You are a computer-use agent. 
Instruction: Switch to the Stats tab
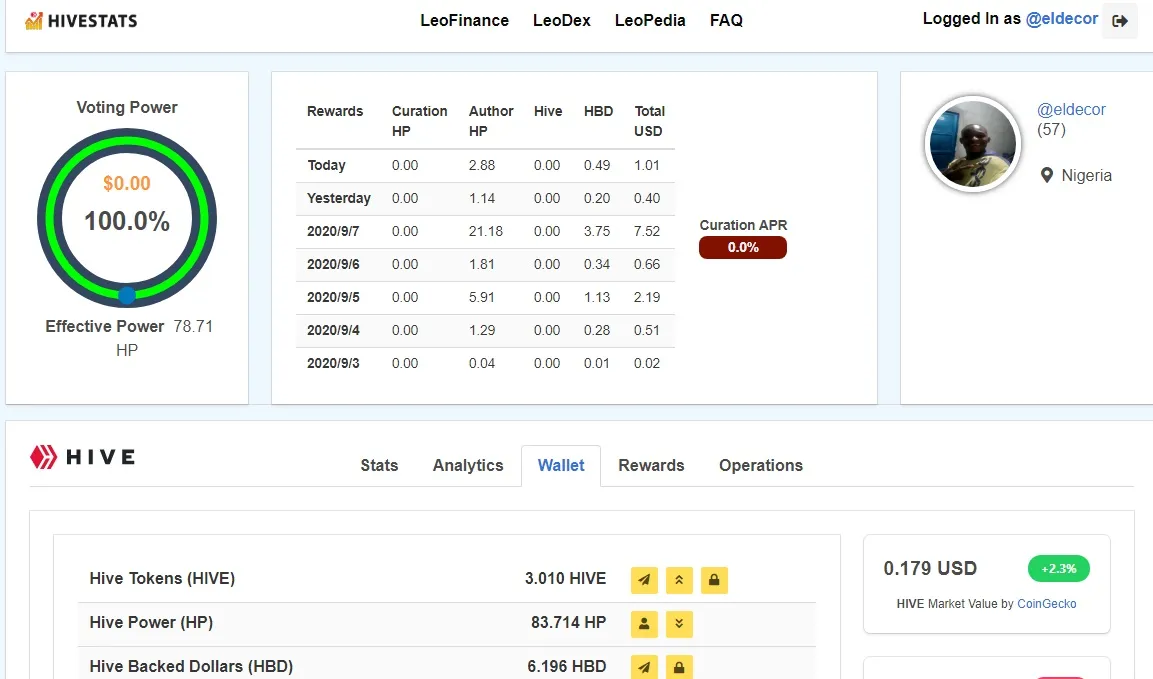tap(379, 466)
